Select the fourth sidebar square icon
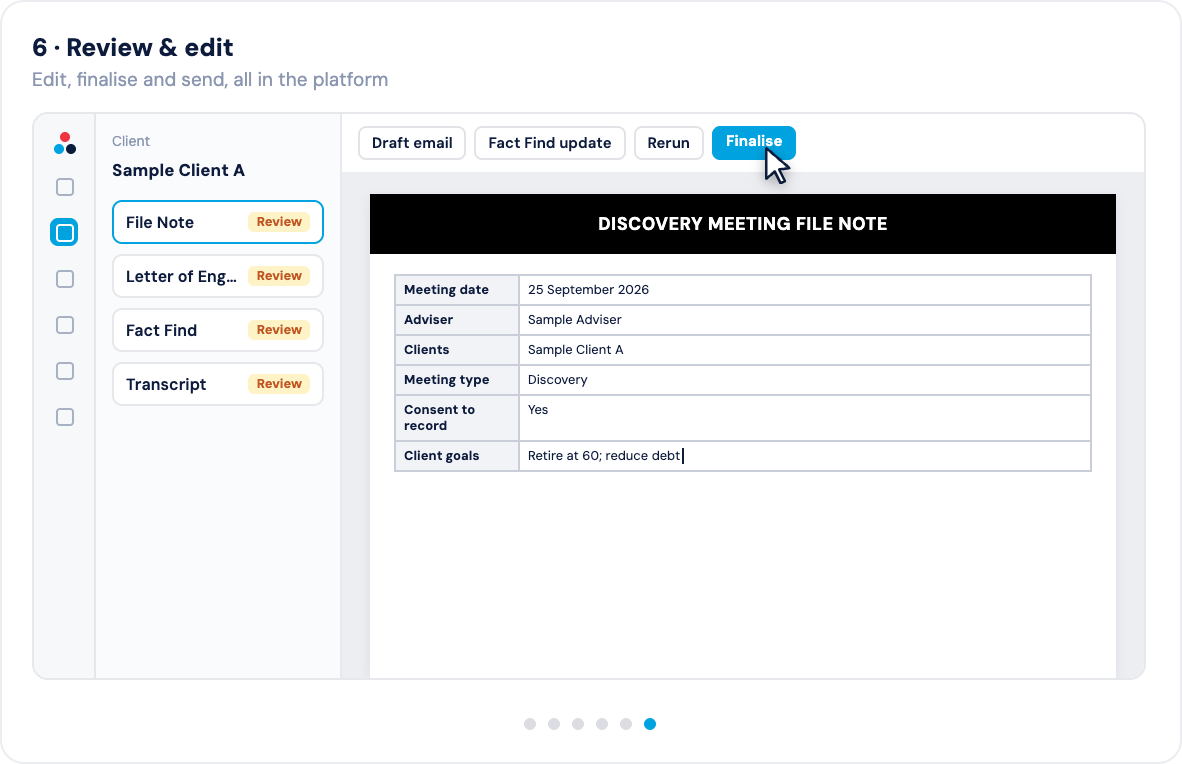The height and width of the screenshot is (764, 1182). coord(65,325)
